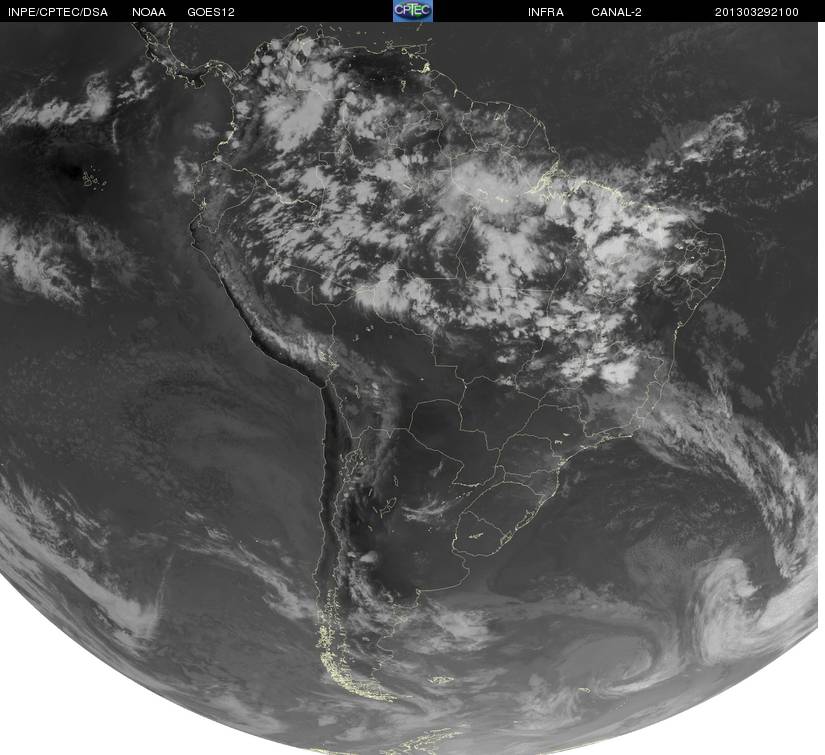Click the CANAL-2 channel label
Image resolution: width=825 pixels, height=755 pixels.
[x=616, y=12]
